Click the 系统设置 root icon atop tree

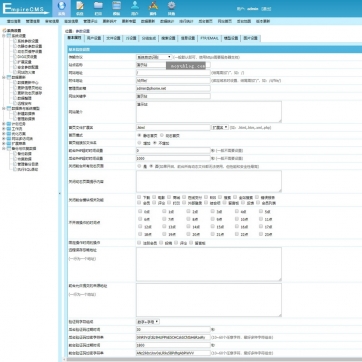(4, 30)
